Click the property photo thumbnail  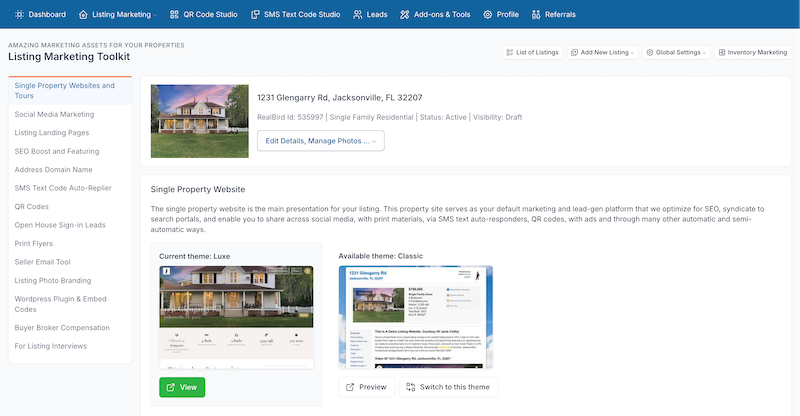[x=199, y=121]
